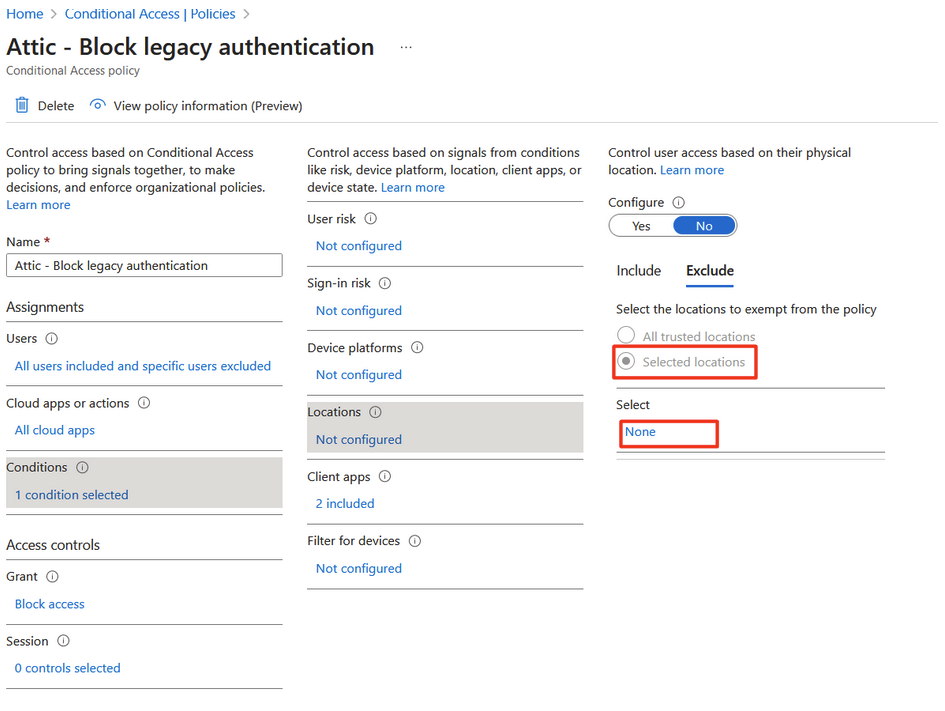The image size is (945, 711).
Task: Switch to the Include tab
Action: click(x=638, y=271)
